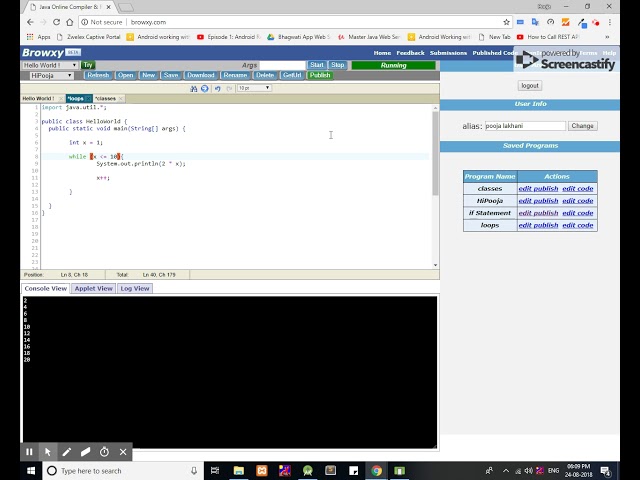Screen dimensions: 640x480
Task: Click the Refresh button
Action: pyautogui.click(x=98, y=75)
